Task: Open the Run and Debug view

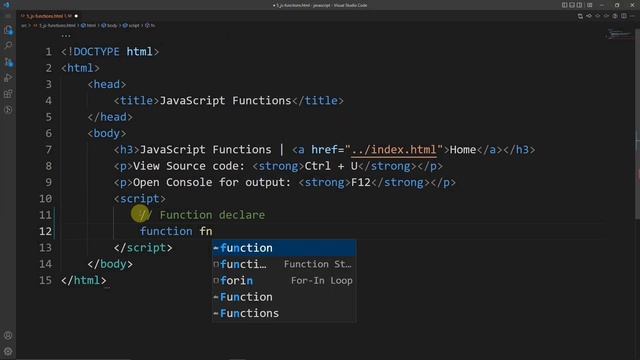Action: pyautogui.click(x=8, y=78)
